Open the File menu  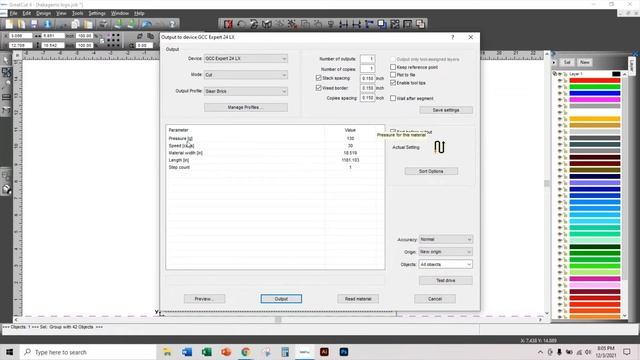point(13,13)
